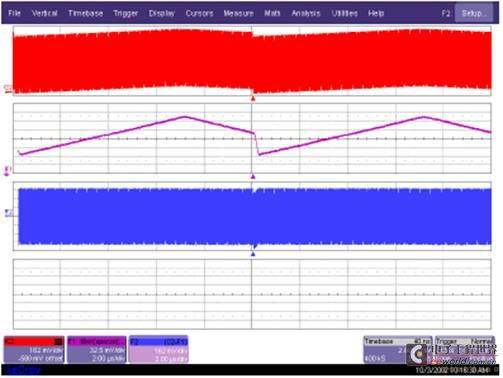This screenshot has height=378, width=503.
Task: Select the blue trigger triangle below F2 grid
Action: click(x=253, y=254)
